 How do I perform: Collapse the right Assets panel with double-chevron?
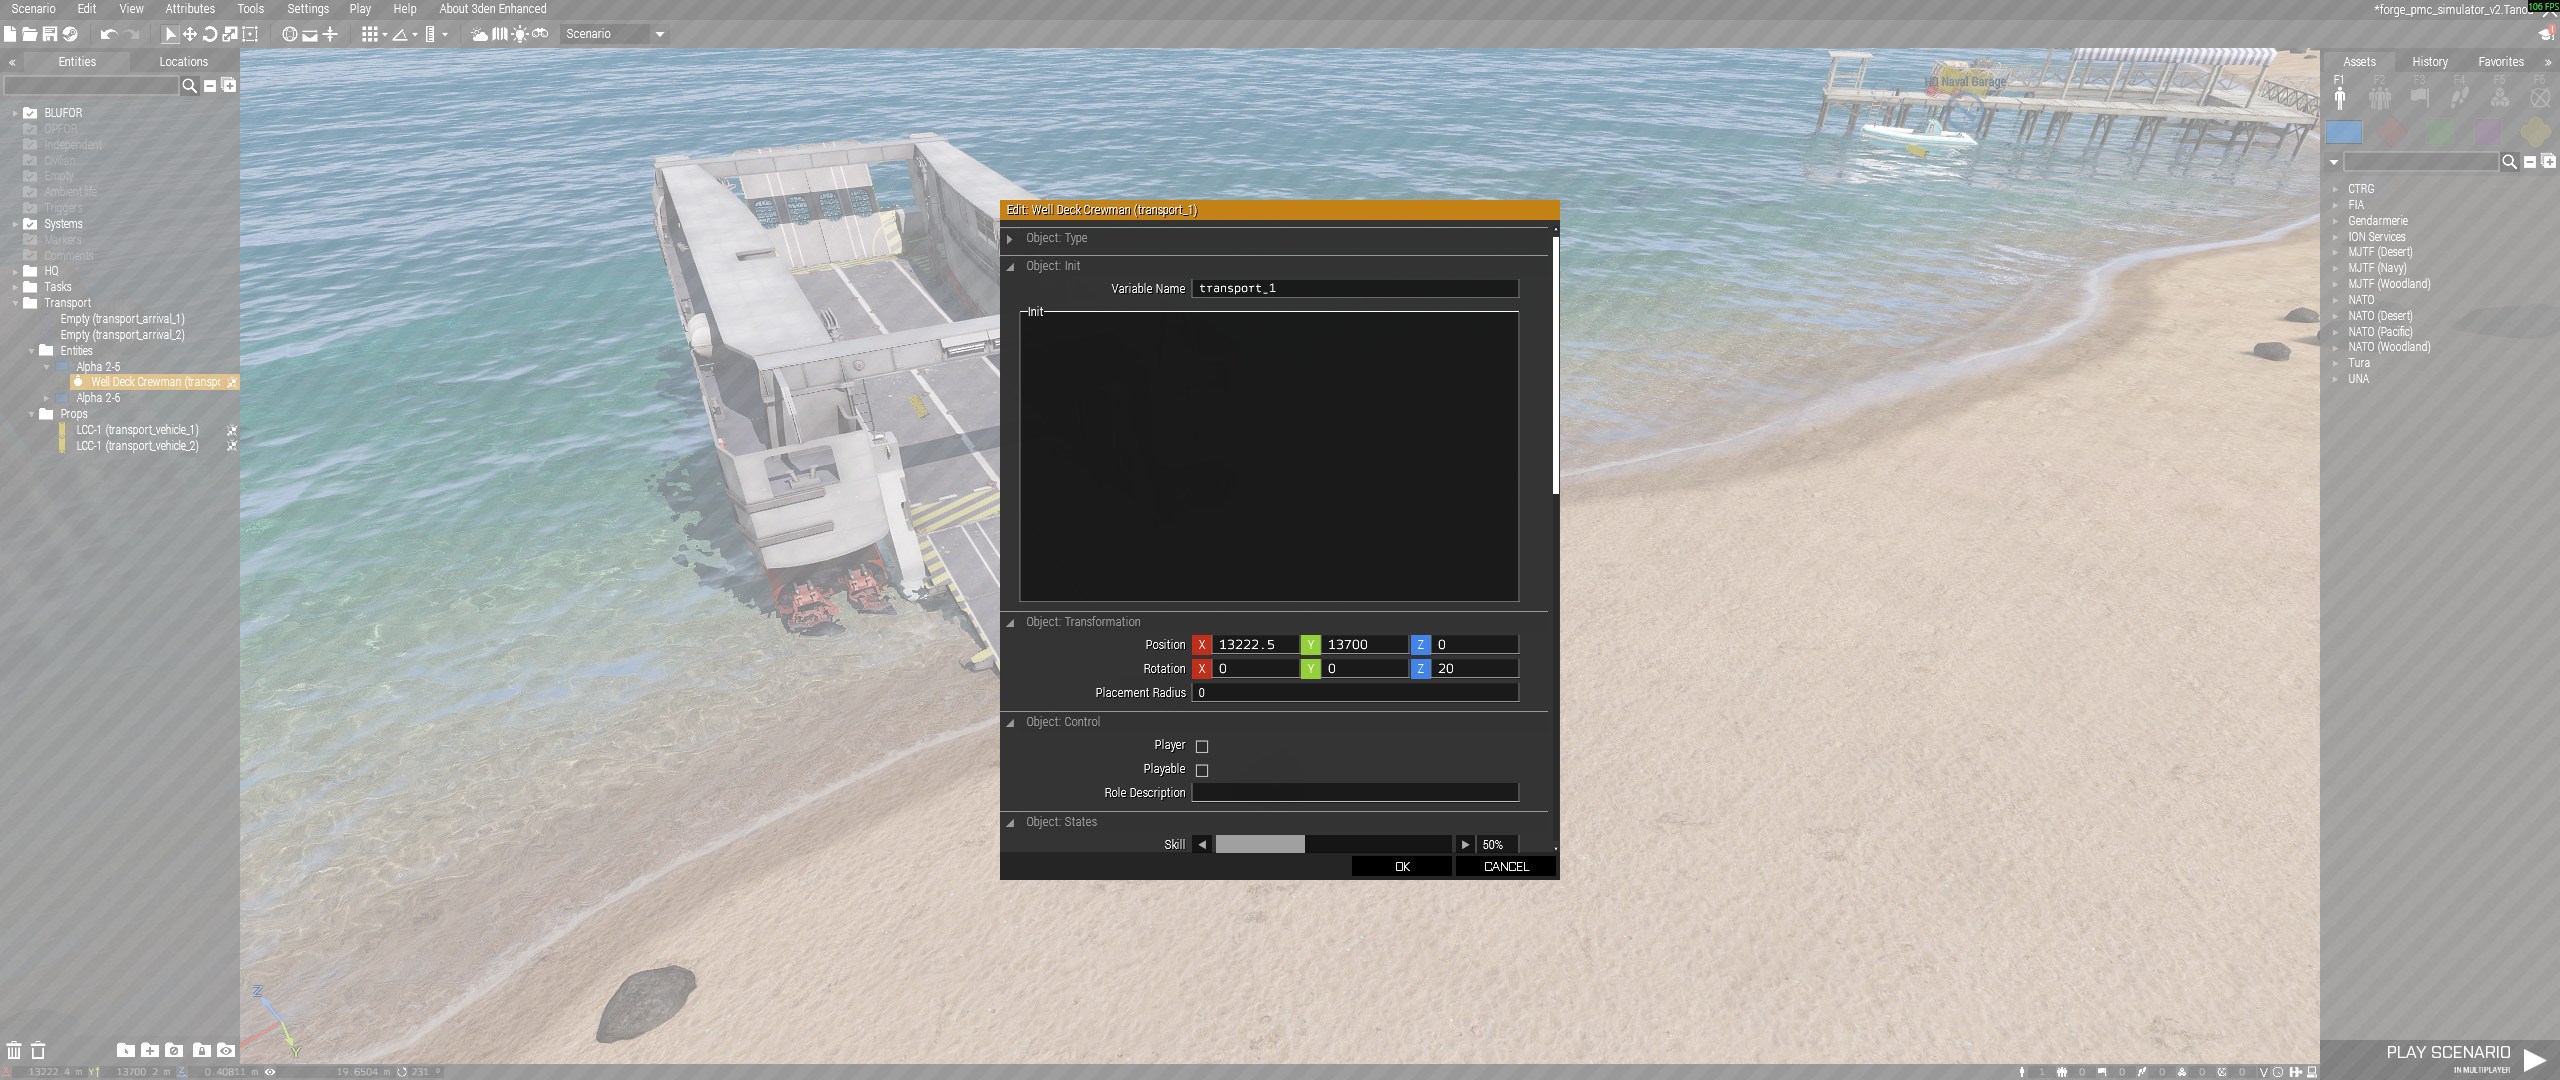click(x=2547, y=62)
